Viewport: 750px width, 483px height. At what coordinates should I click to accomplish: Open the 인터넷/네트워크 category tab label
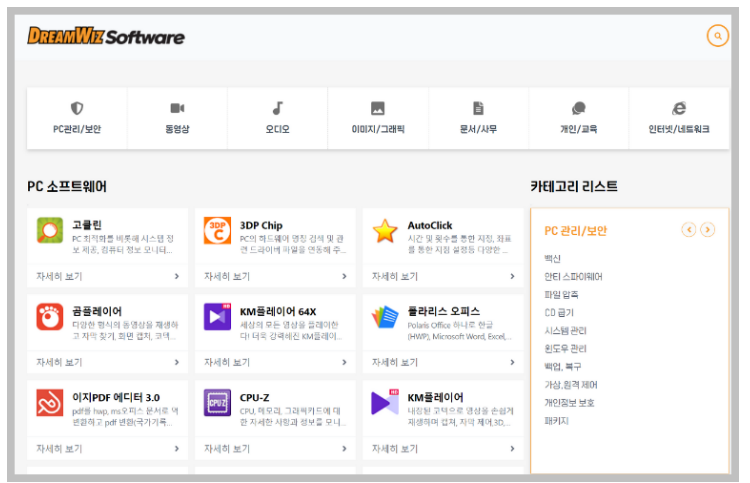tap(679, 129)
